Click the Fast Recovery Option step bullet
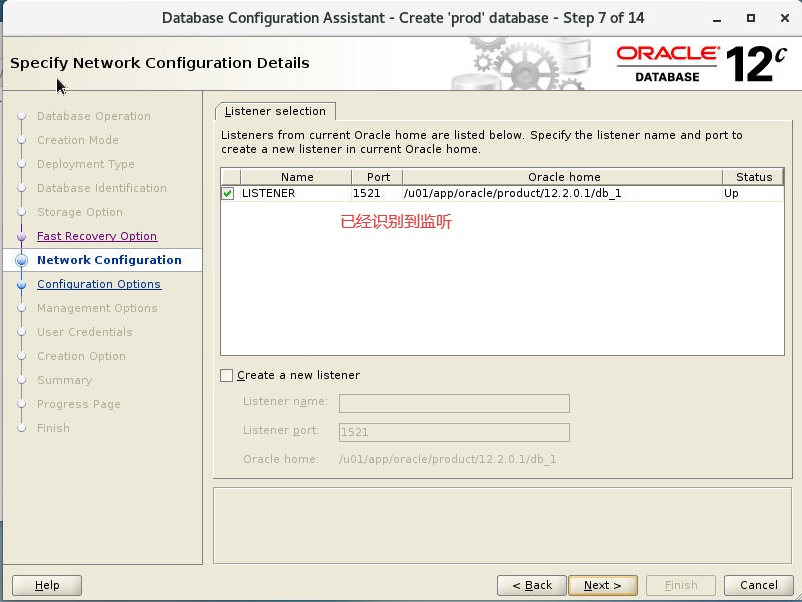This screenshot has height=602, width=802. click(x=21, y=237)
